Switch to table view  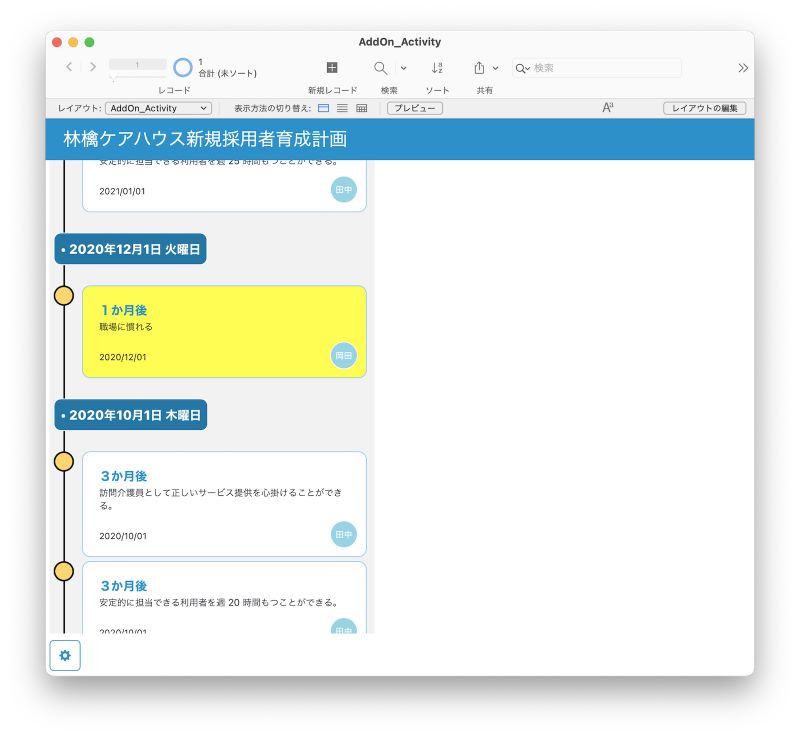coord(361,108)
